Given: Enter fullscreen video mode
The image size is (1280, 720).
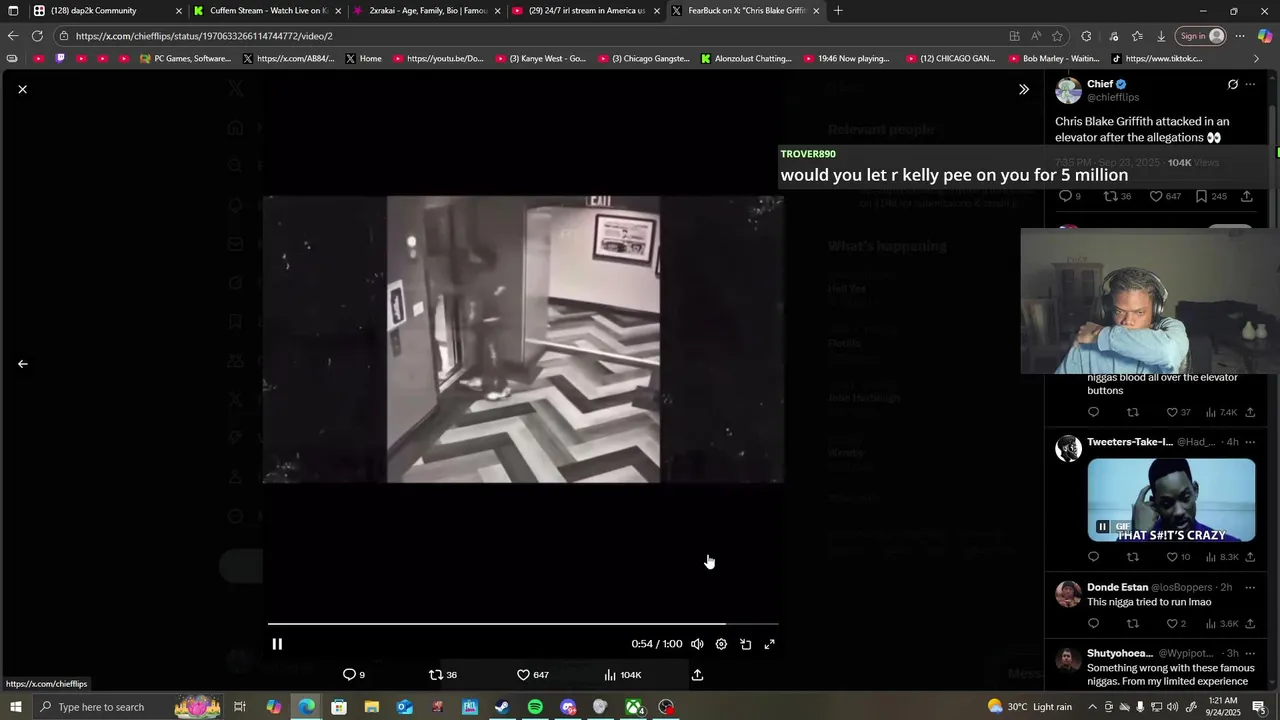Looking at the screenshot, I should (769, 644).
